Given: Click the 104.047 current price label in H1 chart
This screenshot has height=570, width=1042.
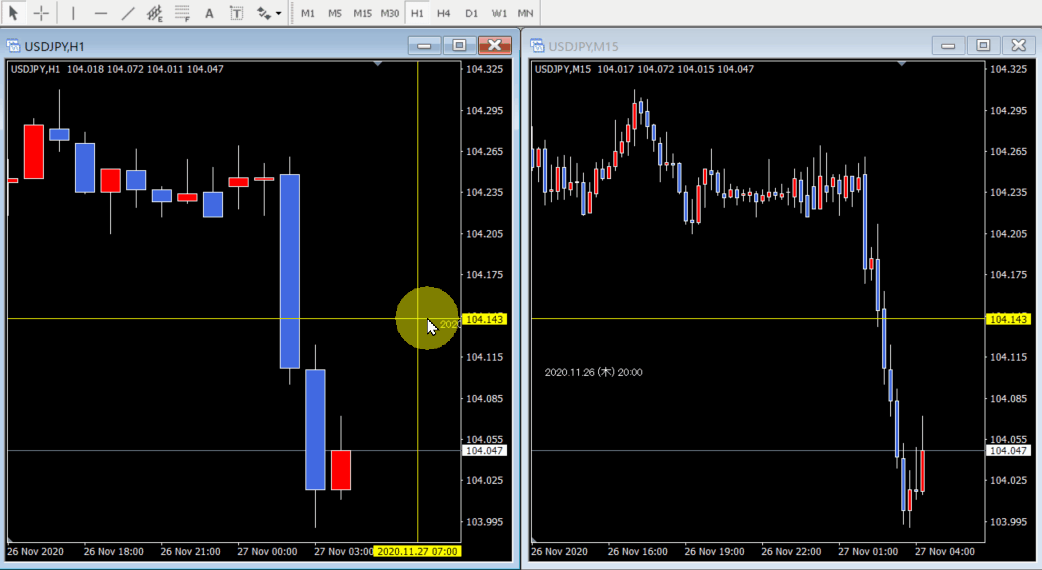Looking at the screenshot, I should 484,450.
